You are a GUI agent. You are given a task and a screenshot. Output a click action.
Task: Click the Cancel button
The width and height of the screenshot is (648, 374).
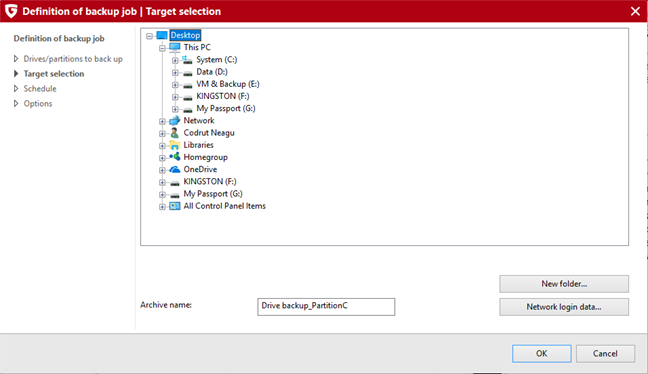click(x=605, y=354)
